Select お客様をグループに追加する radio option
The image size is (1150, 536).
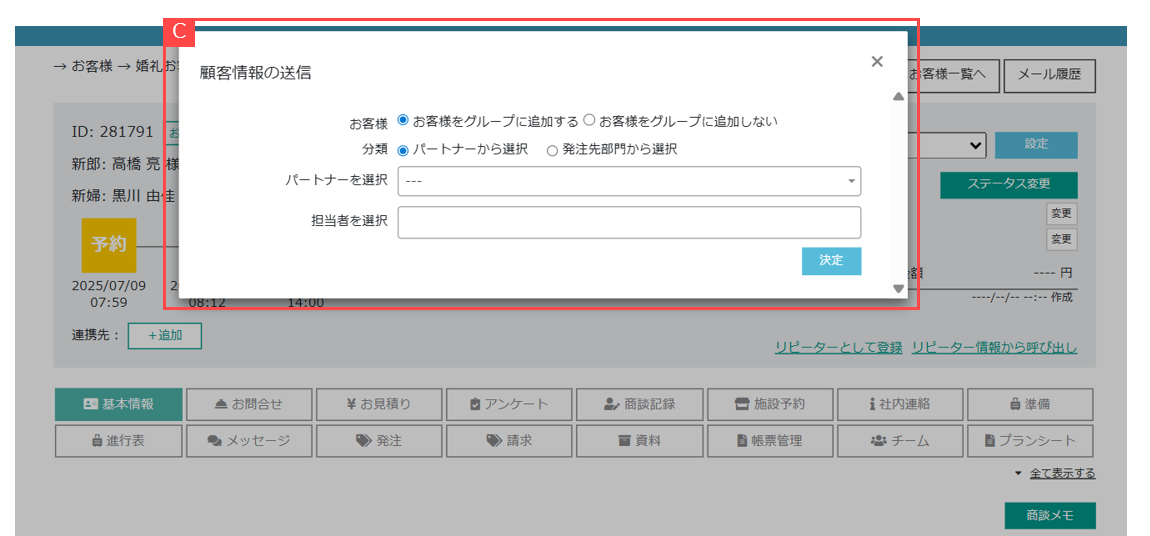tap(403, 120)
